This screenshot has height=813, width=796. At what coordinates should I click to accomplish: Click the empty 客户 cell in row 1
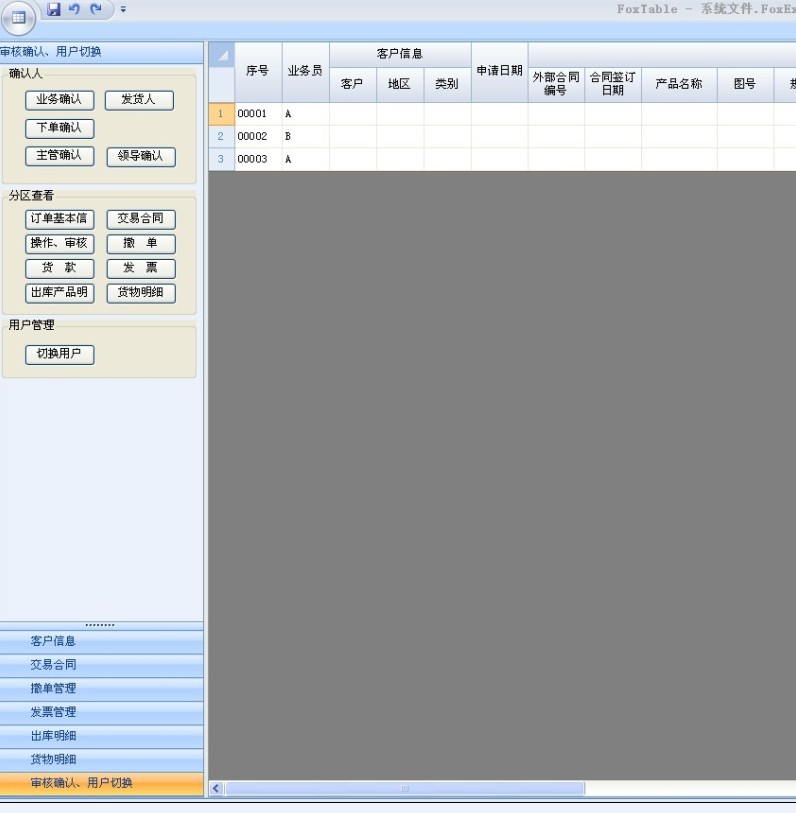coord(353,114)
